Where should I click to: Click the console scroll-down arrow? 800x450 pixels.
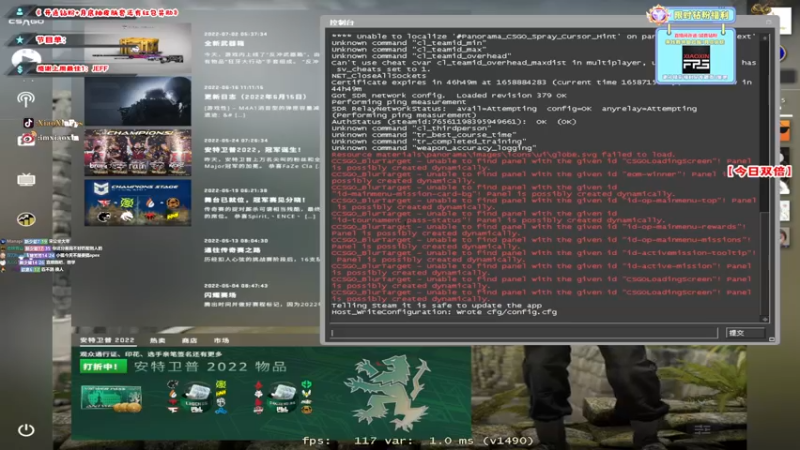pyautogui.click(x=764, y=319)
